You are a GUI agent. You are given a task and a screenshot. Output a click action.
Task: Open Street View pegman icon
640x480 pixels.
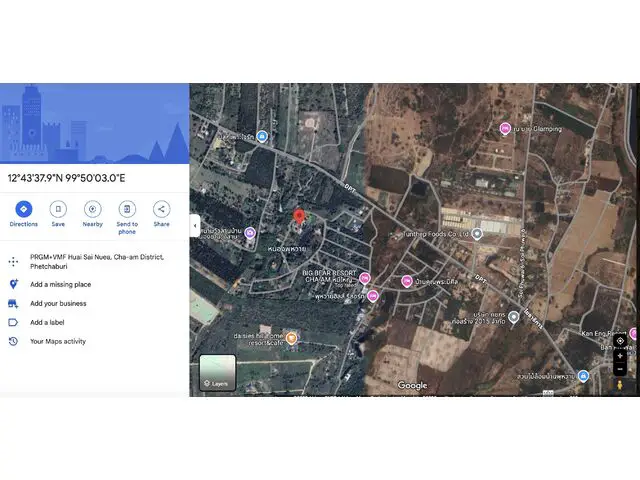pyautogui.click(x=620, y=384)
